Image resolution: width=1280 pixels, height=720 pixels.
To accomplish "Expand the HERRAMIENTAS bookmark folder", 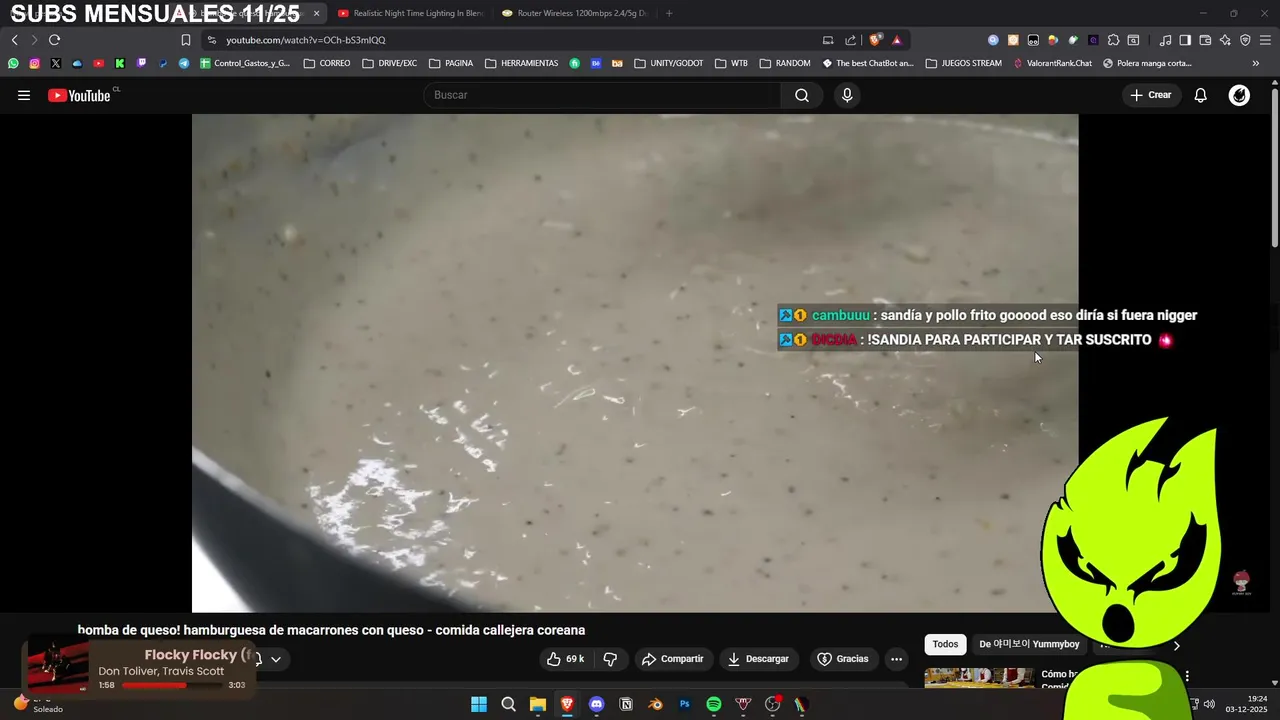I will 522,63.
